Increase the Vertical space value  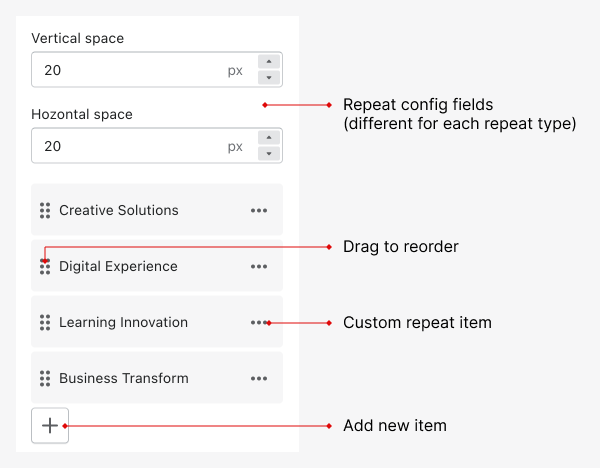click(x=268, y=62)
